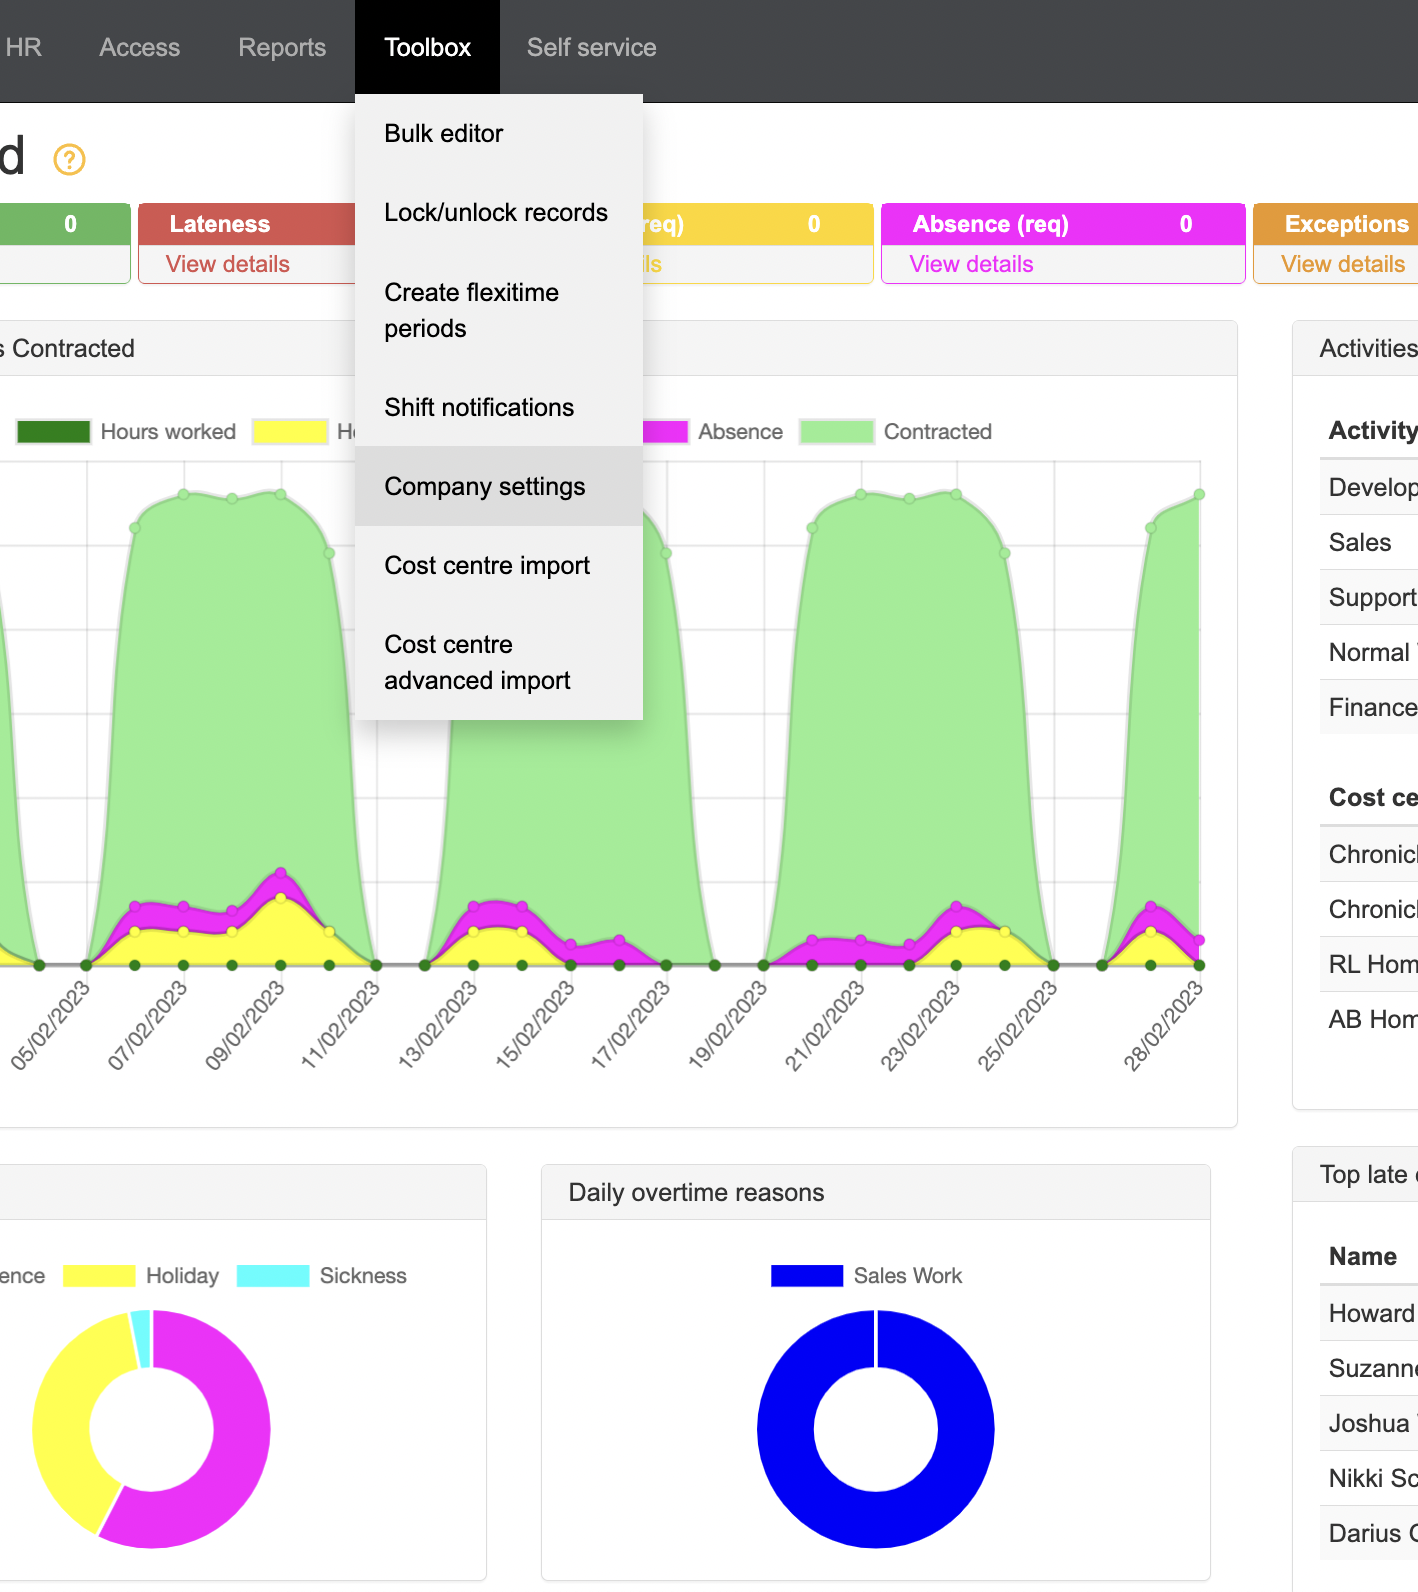The width and height of the screenshot is (1418, 1592).
Task: Click the orange help question mark icon
Action: 69,159
